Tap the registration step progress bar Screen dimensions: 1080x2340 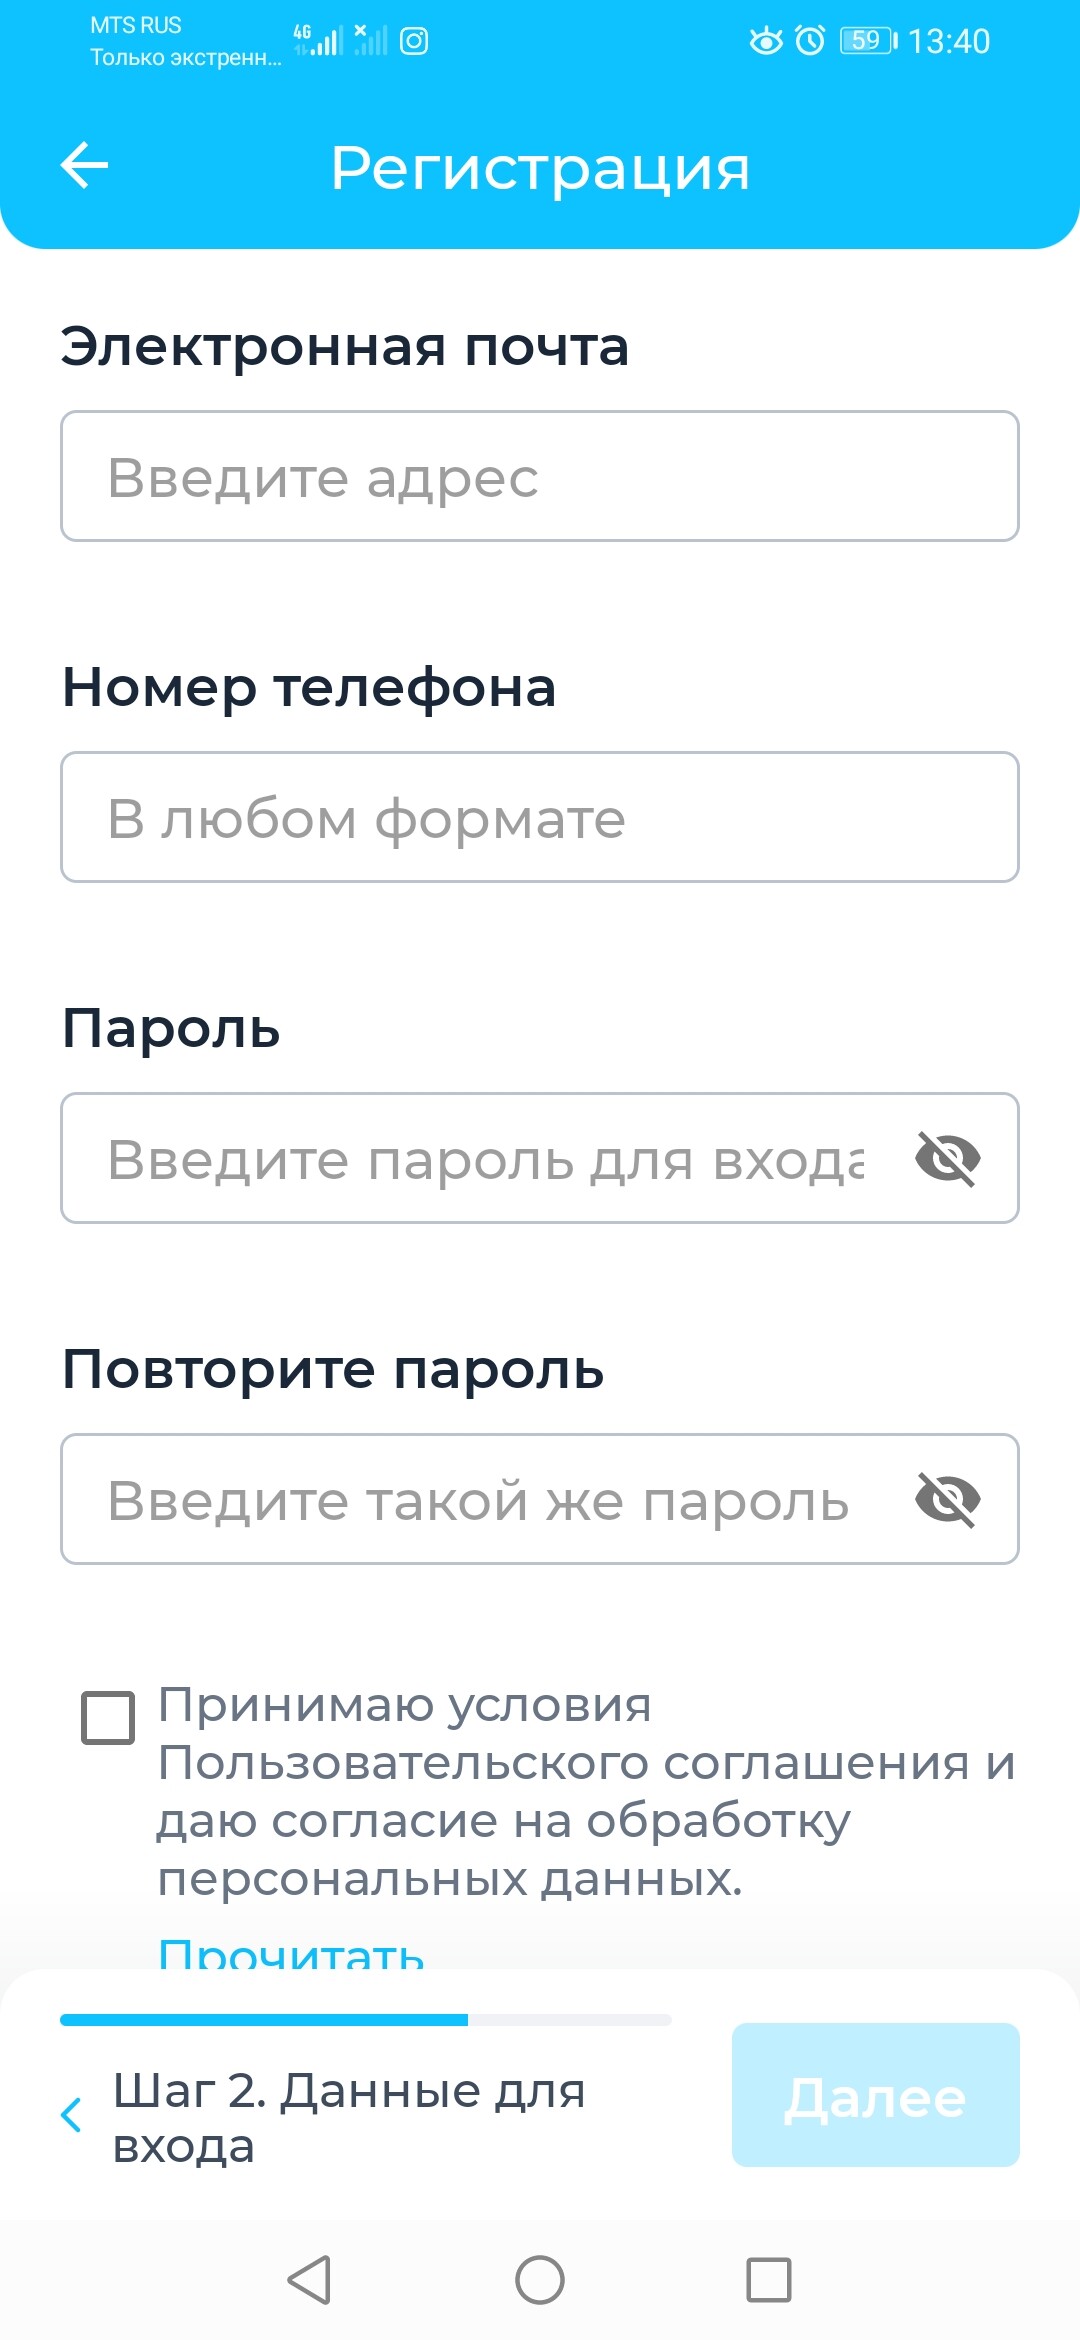[366, 2020]
